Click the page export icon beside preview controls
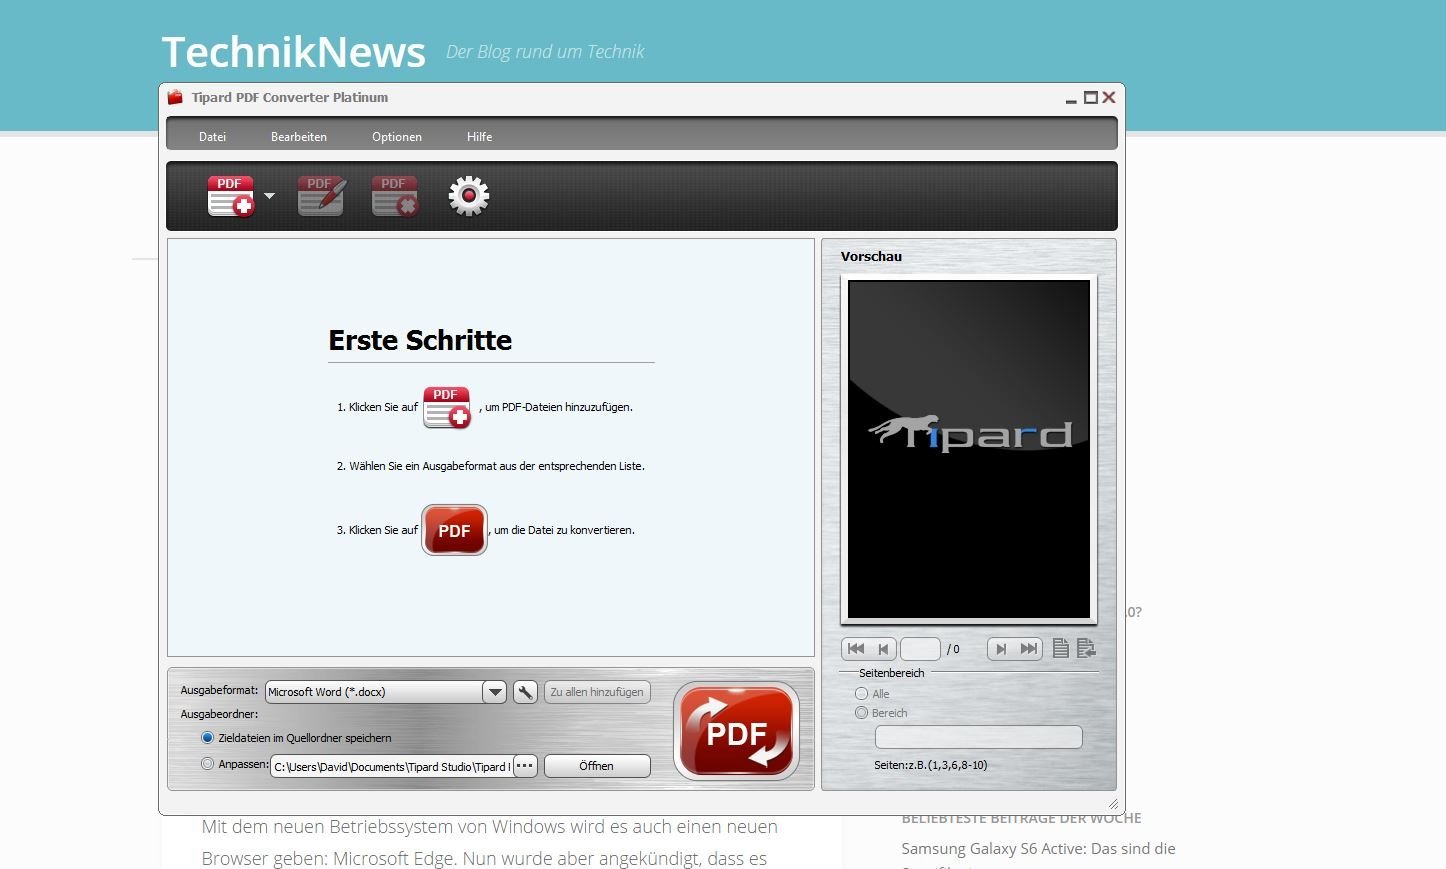Viewport: 1446px width, 869px height. 1087,649
